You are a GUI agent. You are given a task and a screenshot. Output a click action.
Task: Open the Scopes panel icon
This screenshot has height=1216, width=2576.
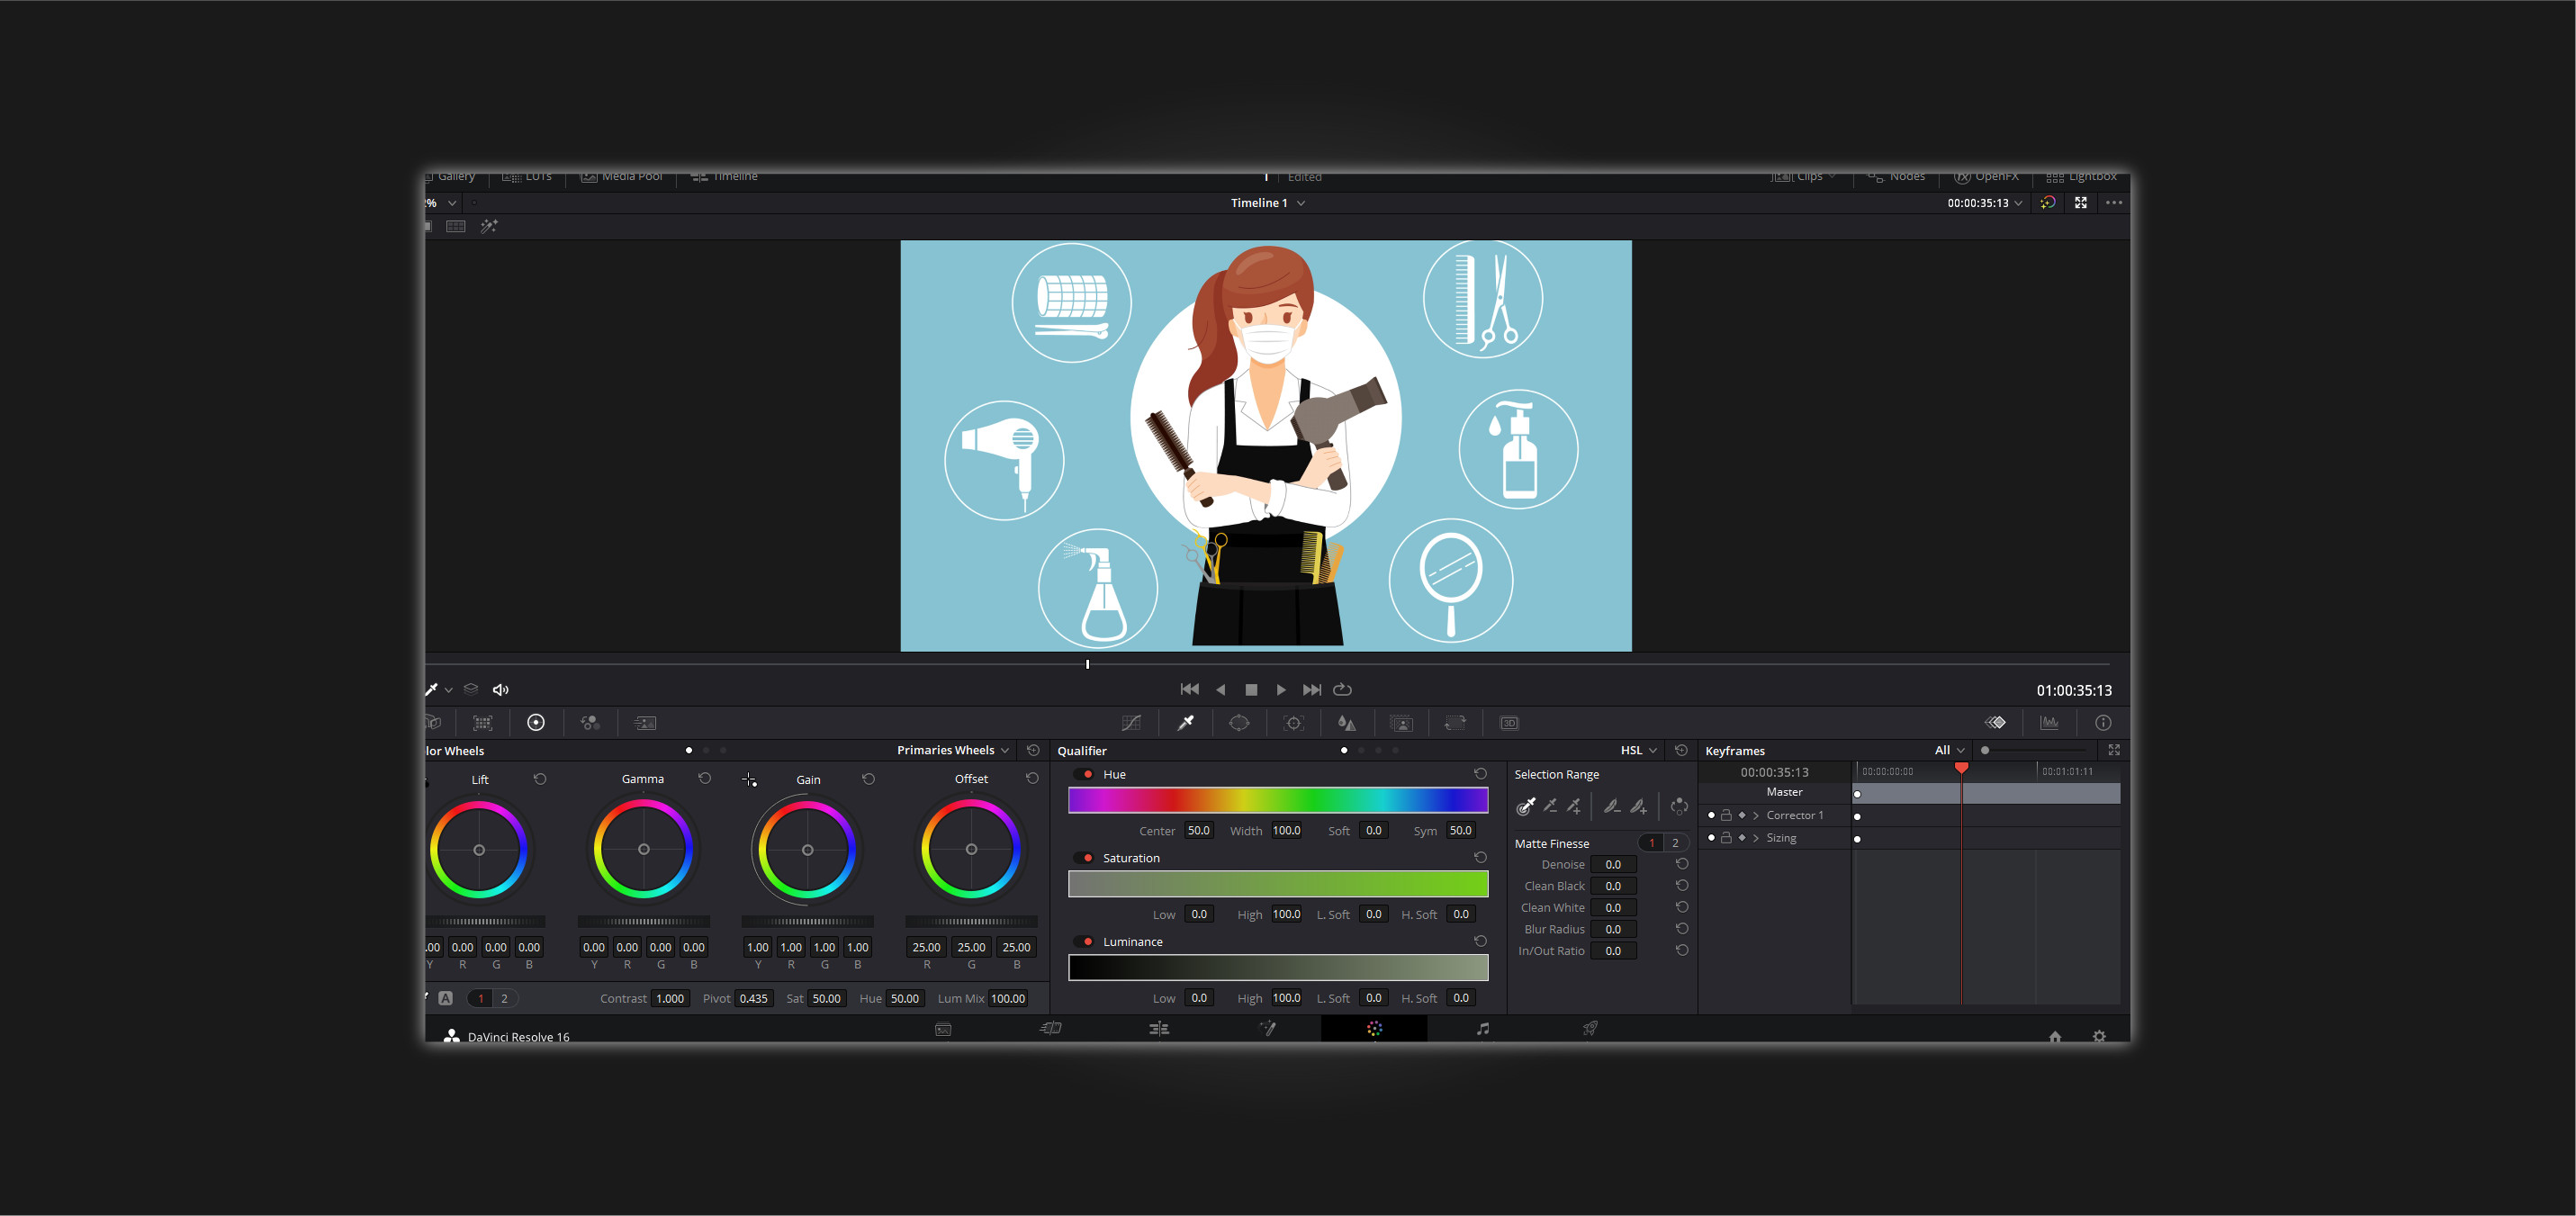pos(2049,723)
